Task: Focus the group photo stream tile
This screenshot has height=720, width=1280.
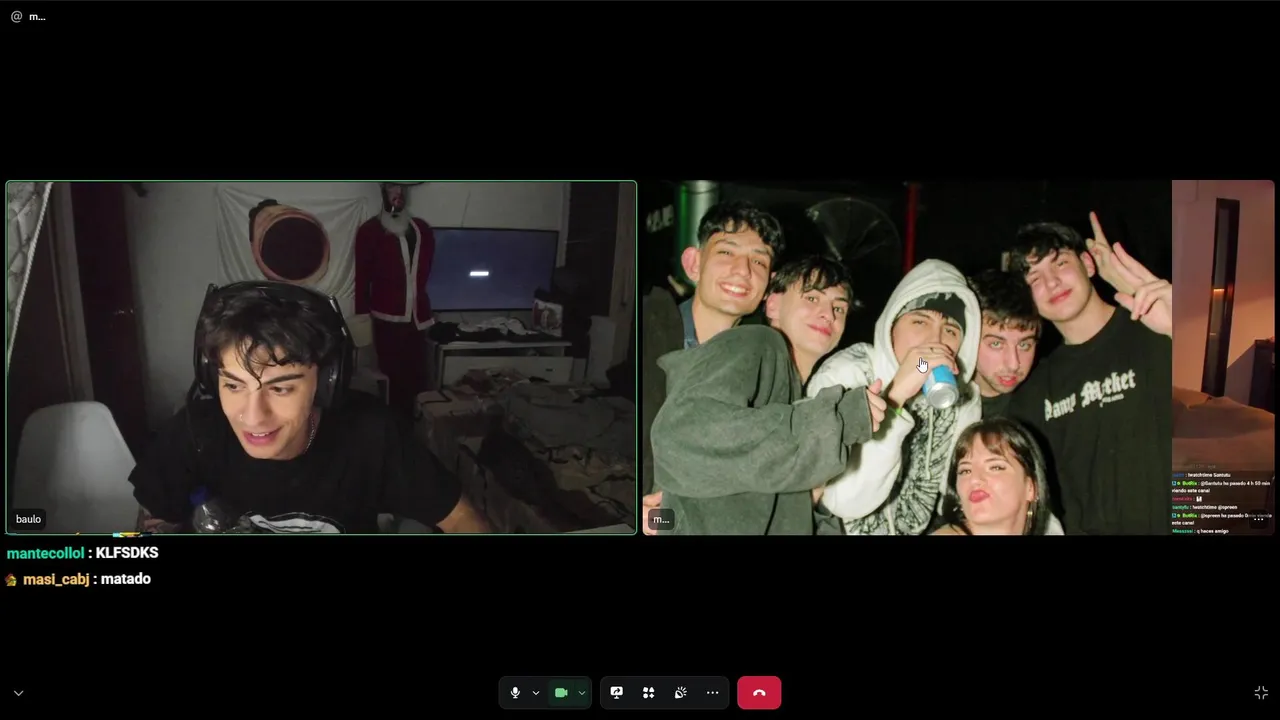Action: coord(958,357)
